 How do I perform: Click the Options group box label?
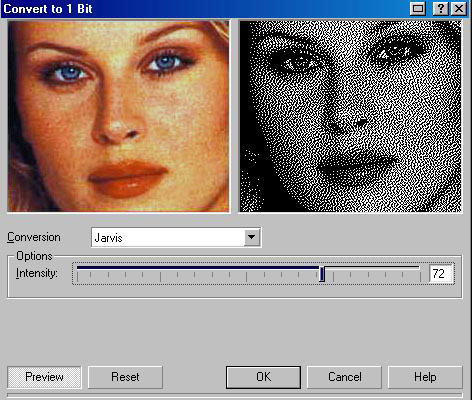click(x=34, y=256)
